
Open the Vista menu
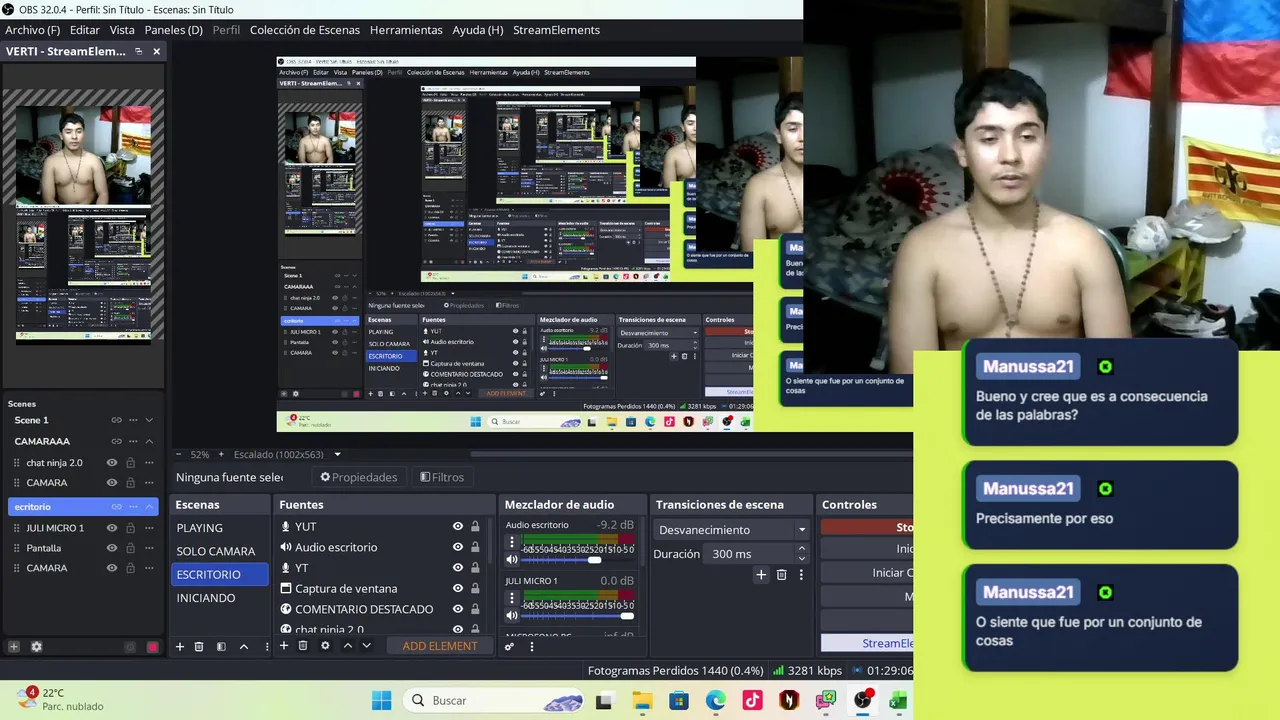pos(122,30)
